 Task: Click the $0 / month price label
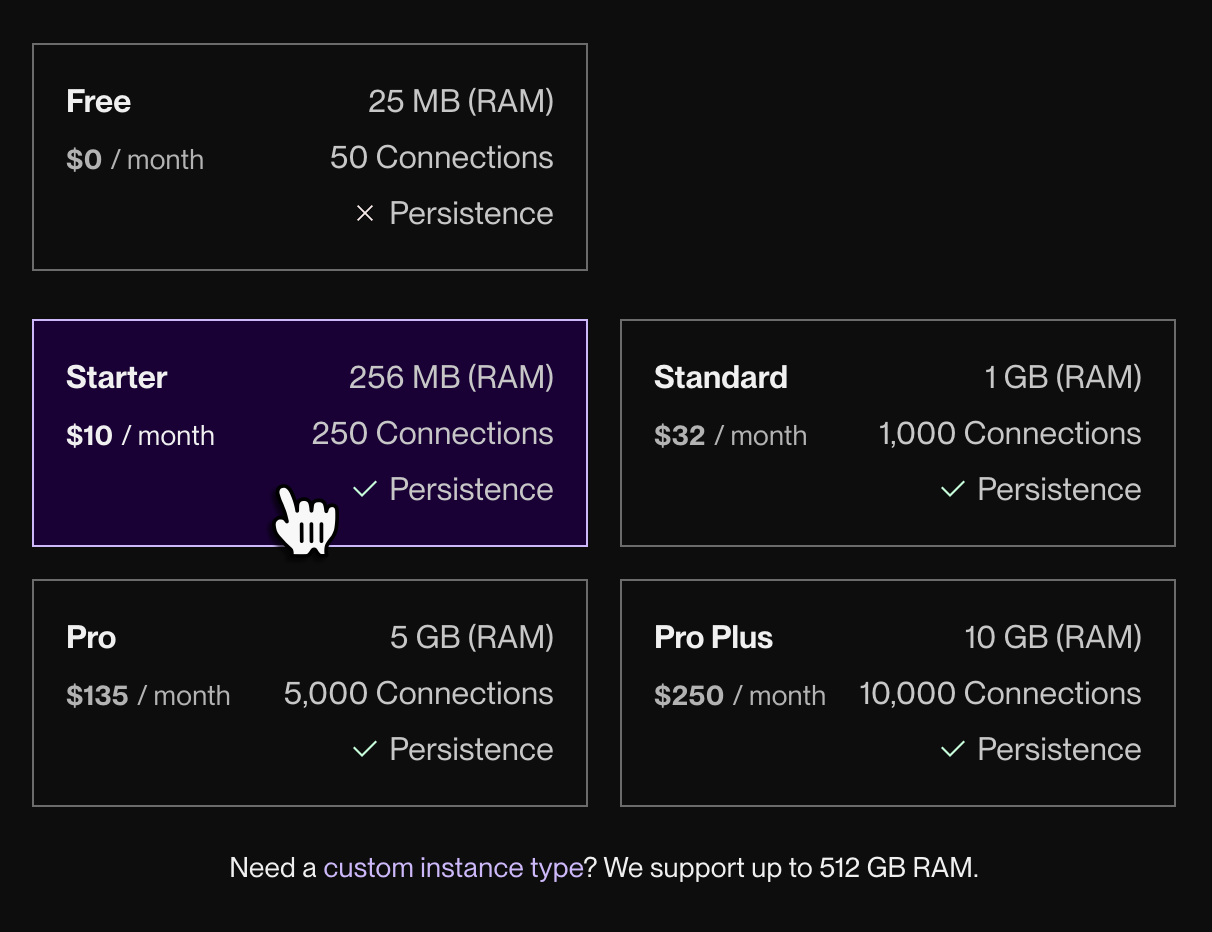135,160
